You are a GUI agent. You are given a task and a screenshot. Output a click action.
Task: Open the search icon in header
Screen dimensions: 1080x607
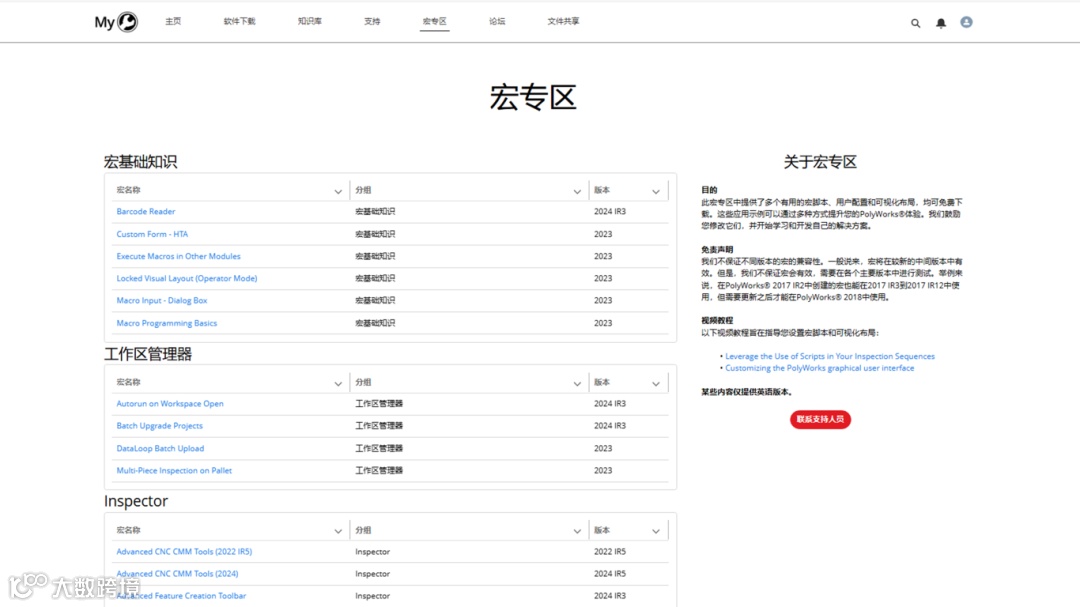pos(915,23)
